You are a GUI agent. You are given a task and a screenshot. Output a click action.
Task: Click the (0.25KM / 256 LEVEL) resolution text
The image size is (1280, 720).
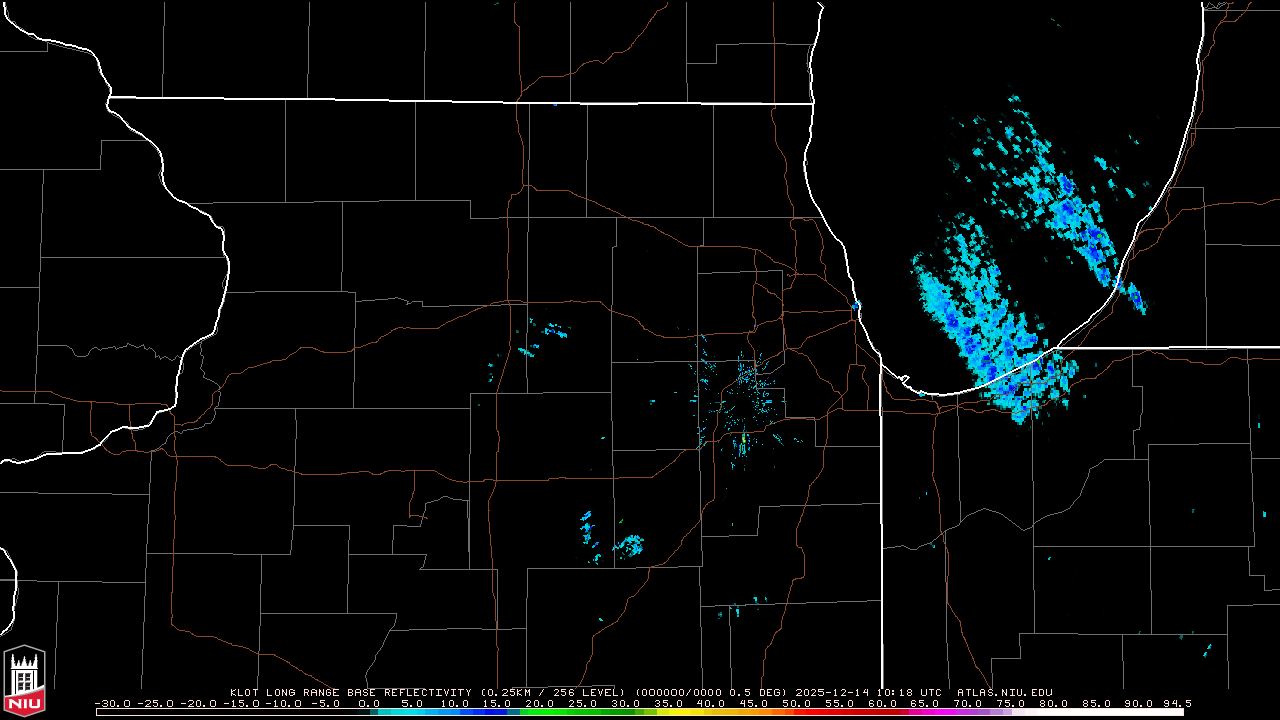(551, 692)
